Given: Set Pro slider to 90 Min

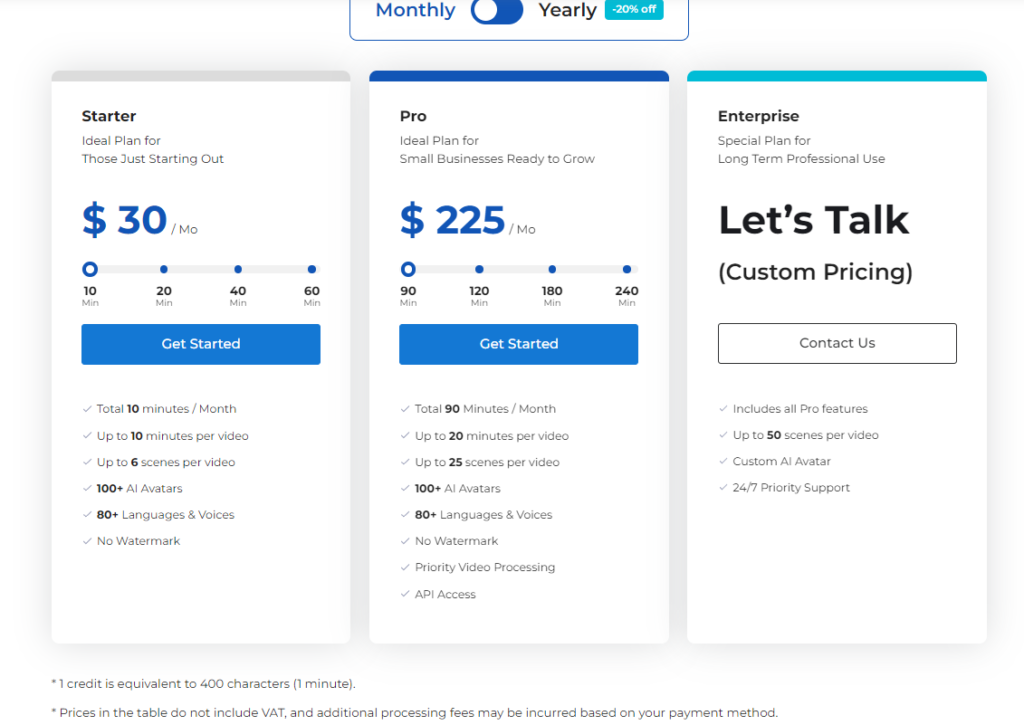Looking at the screenshot, I should tap(408, 269).
